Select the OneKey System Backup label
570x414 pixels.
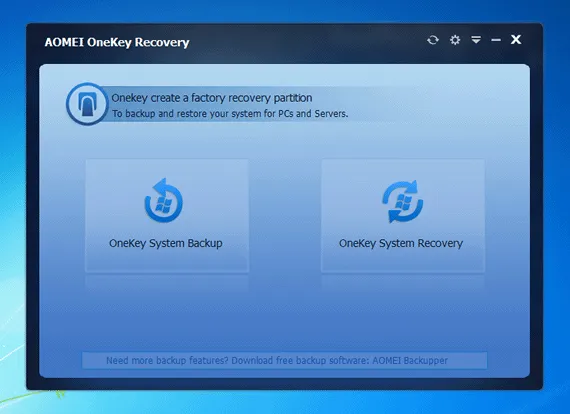[x=166, y=243]
